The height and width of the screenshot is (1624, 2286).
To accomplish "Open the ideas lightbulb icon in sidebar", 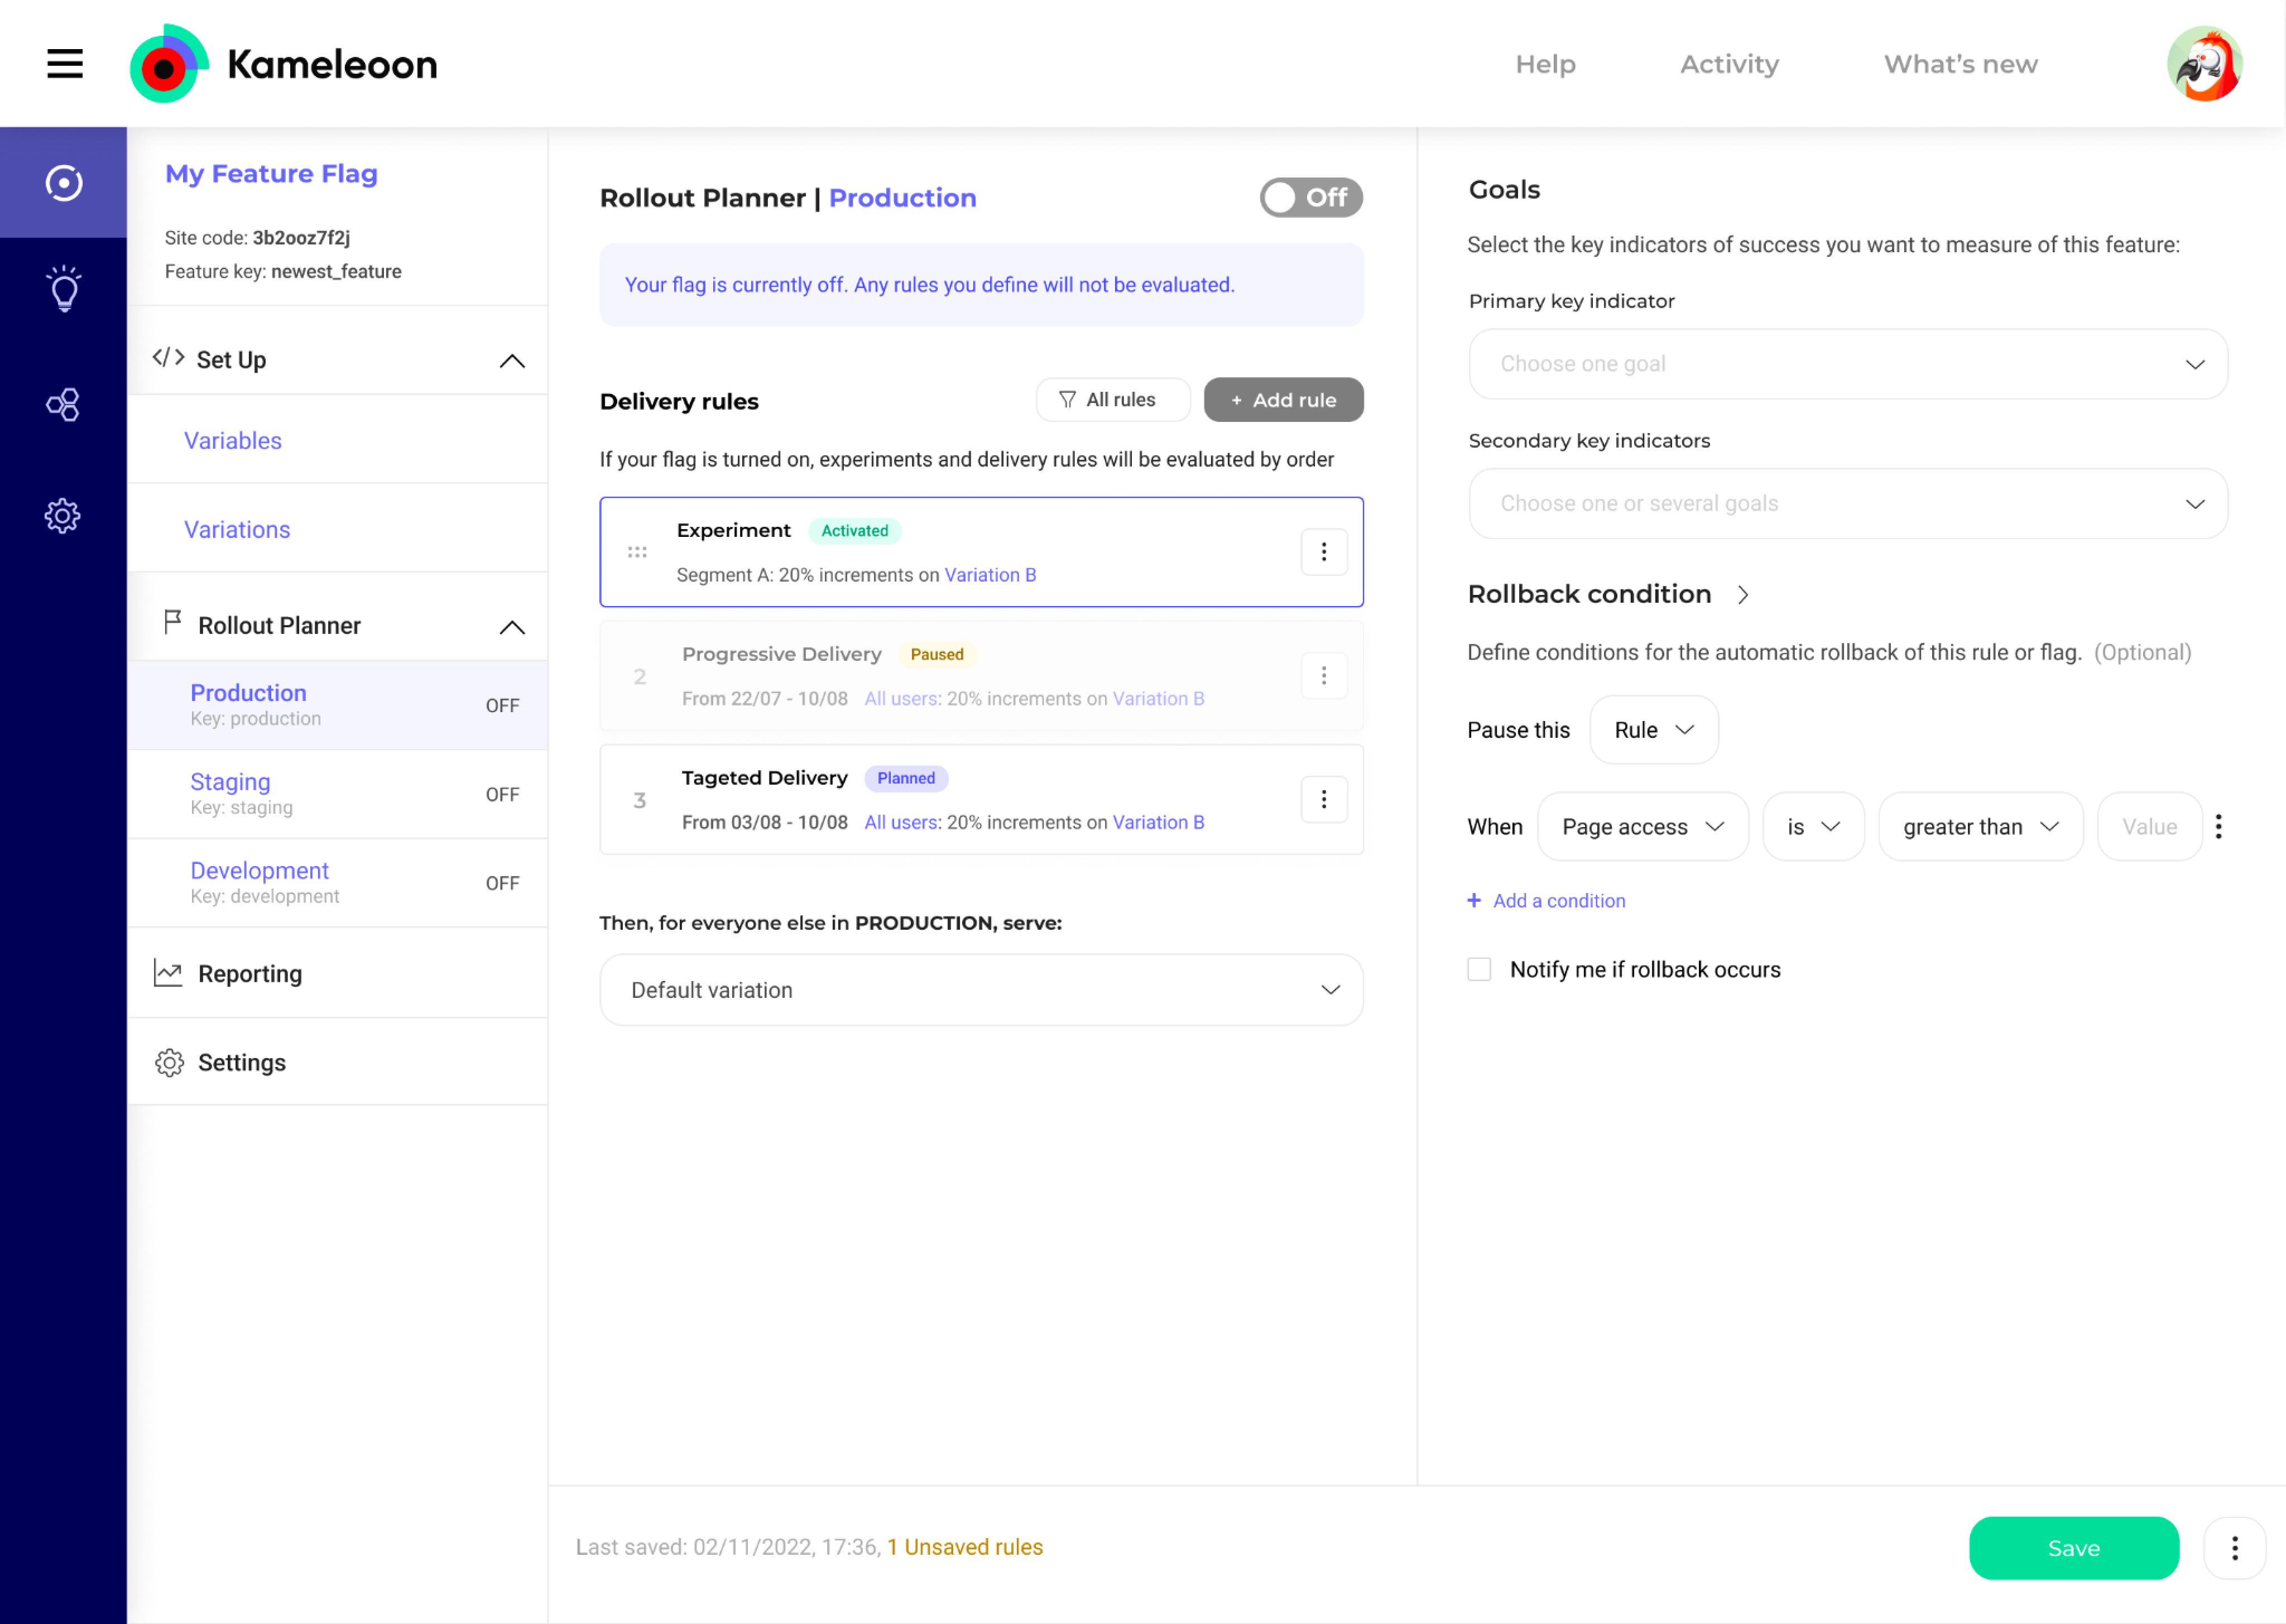I will [63, 289].
